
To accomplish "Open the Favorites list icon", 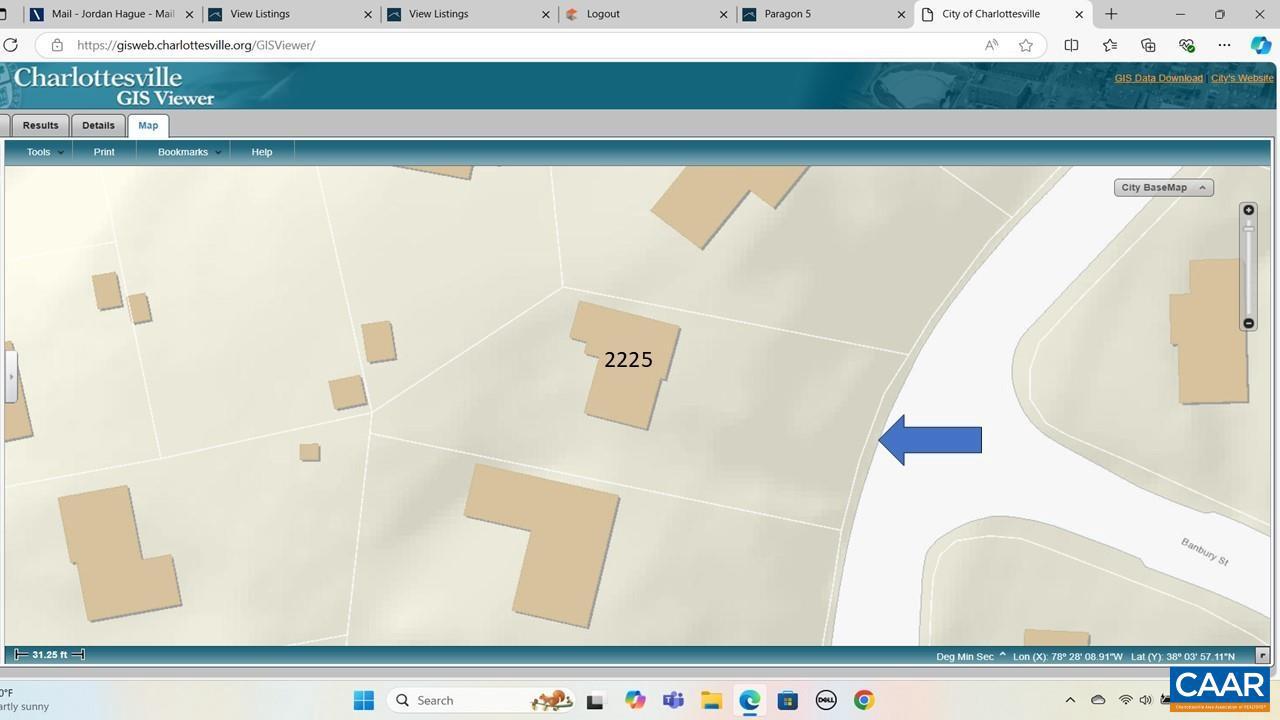I will (x=1110, y=45).
